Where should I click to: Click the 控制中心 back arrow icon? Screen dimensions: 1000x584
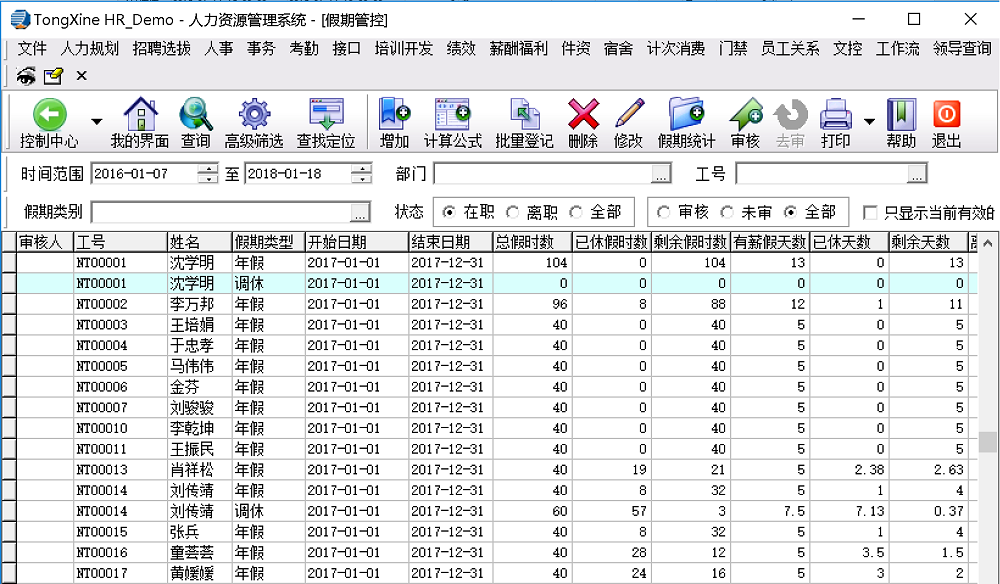click(49, 114)
